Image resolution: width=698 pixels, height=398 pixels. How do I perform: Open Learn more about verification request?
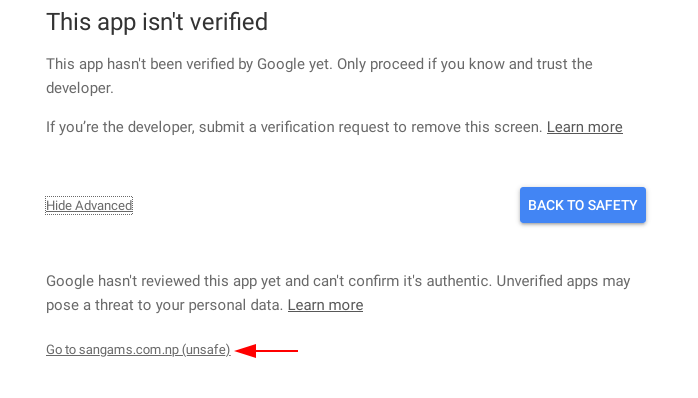pos(584,127)
